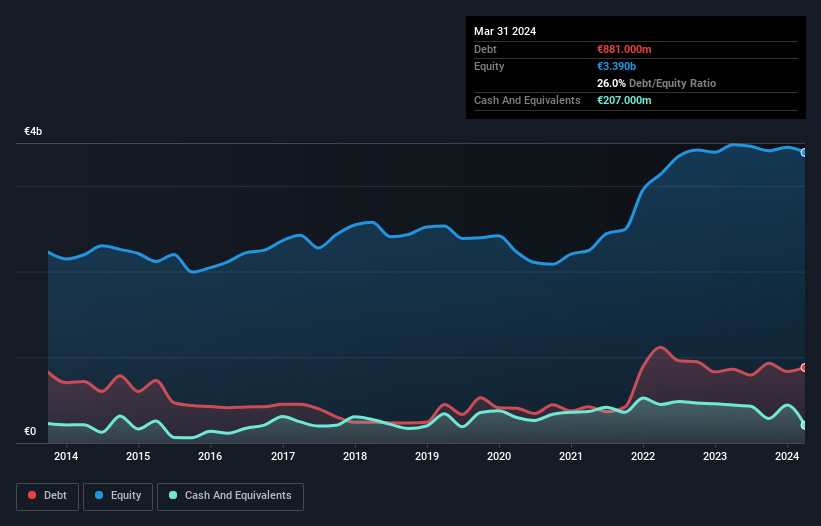Toggle the Cash And Equivalents legend button
Viewport: 821px width, 526px height.
(x=230, y=496)
